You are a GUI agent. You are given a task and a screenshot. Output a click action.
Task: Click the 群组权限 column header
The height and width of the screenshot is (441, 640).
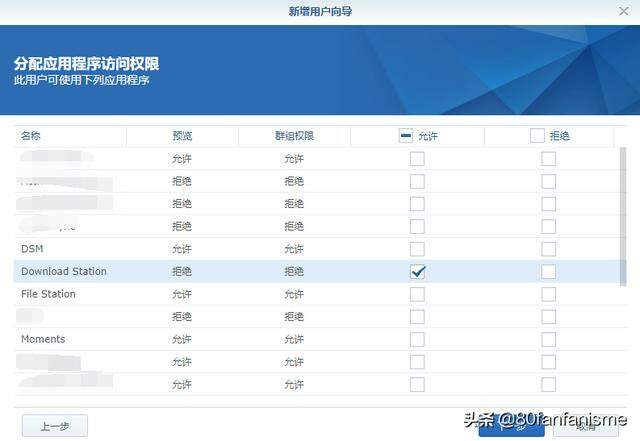click(294, 136)
